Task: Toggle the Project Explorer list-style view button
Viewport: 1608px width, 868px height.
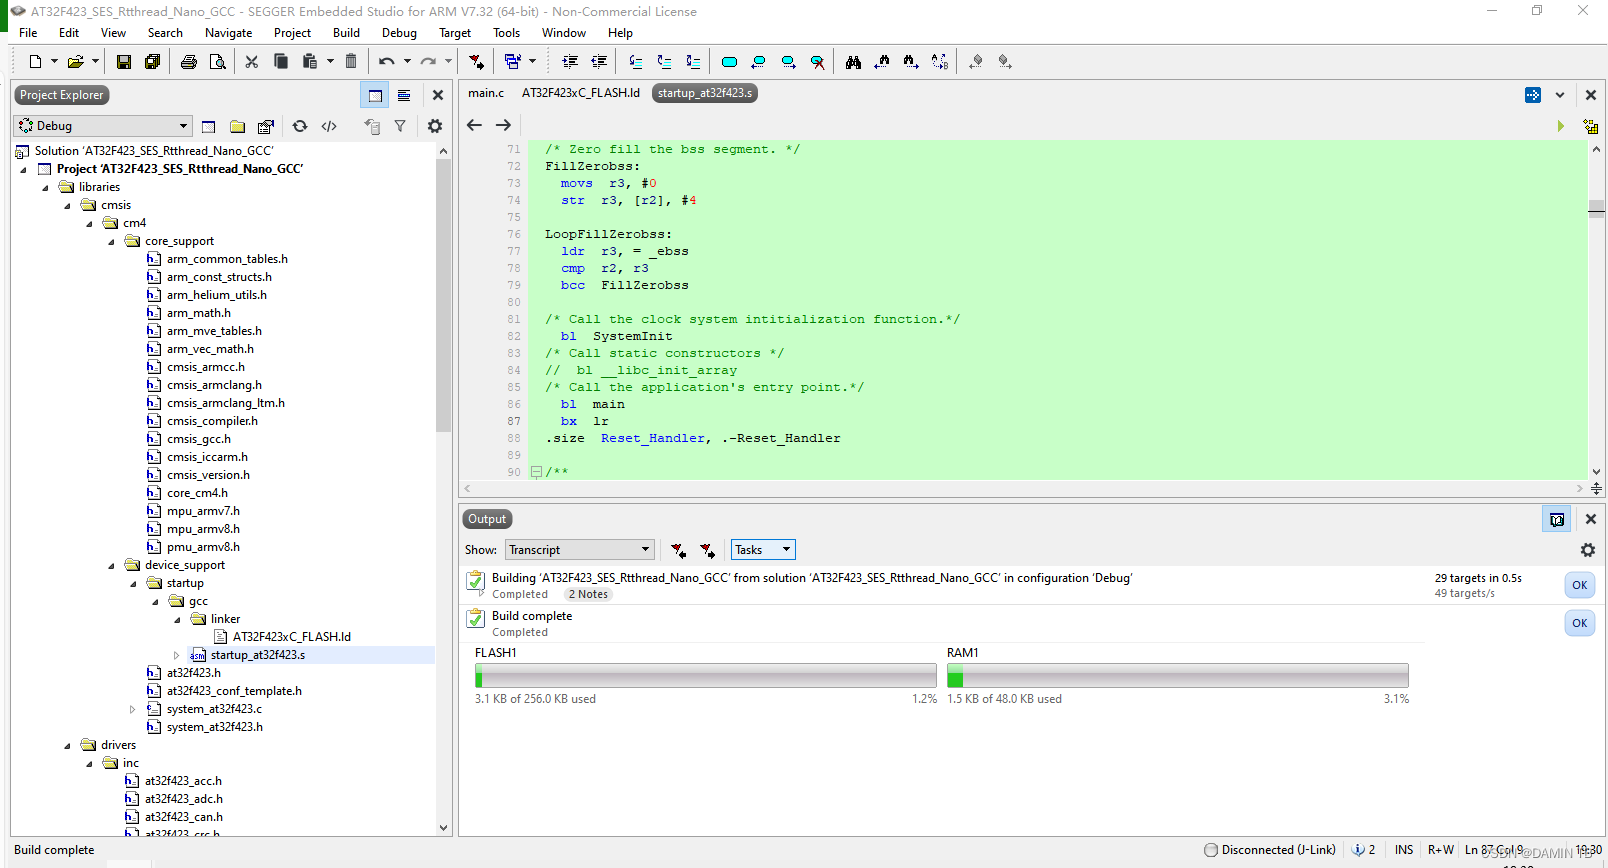Action: pyautogui.click(x=404, y=95)
